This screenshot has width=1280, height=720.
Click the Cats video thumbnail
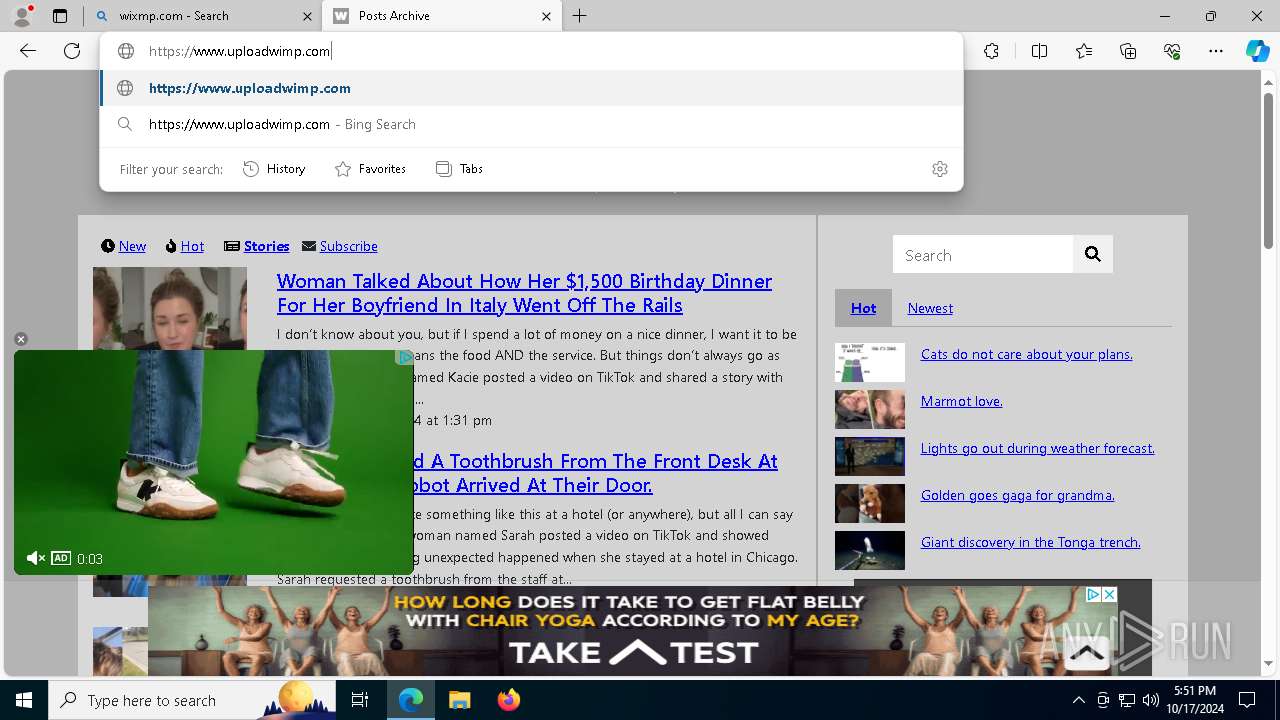click(x=870, y=363)
